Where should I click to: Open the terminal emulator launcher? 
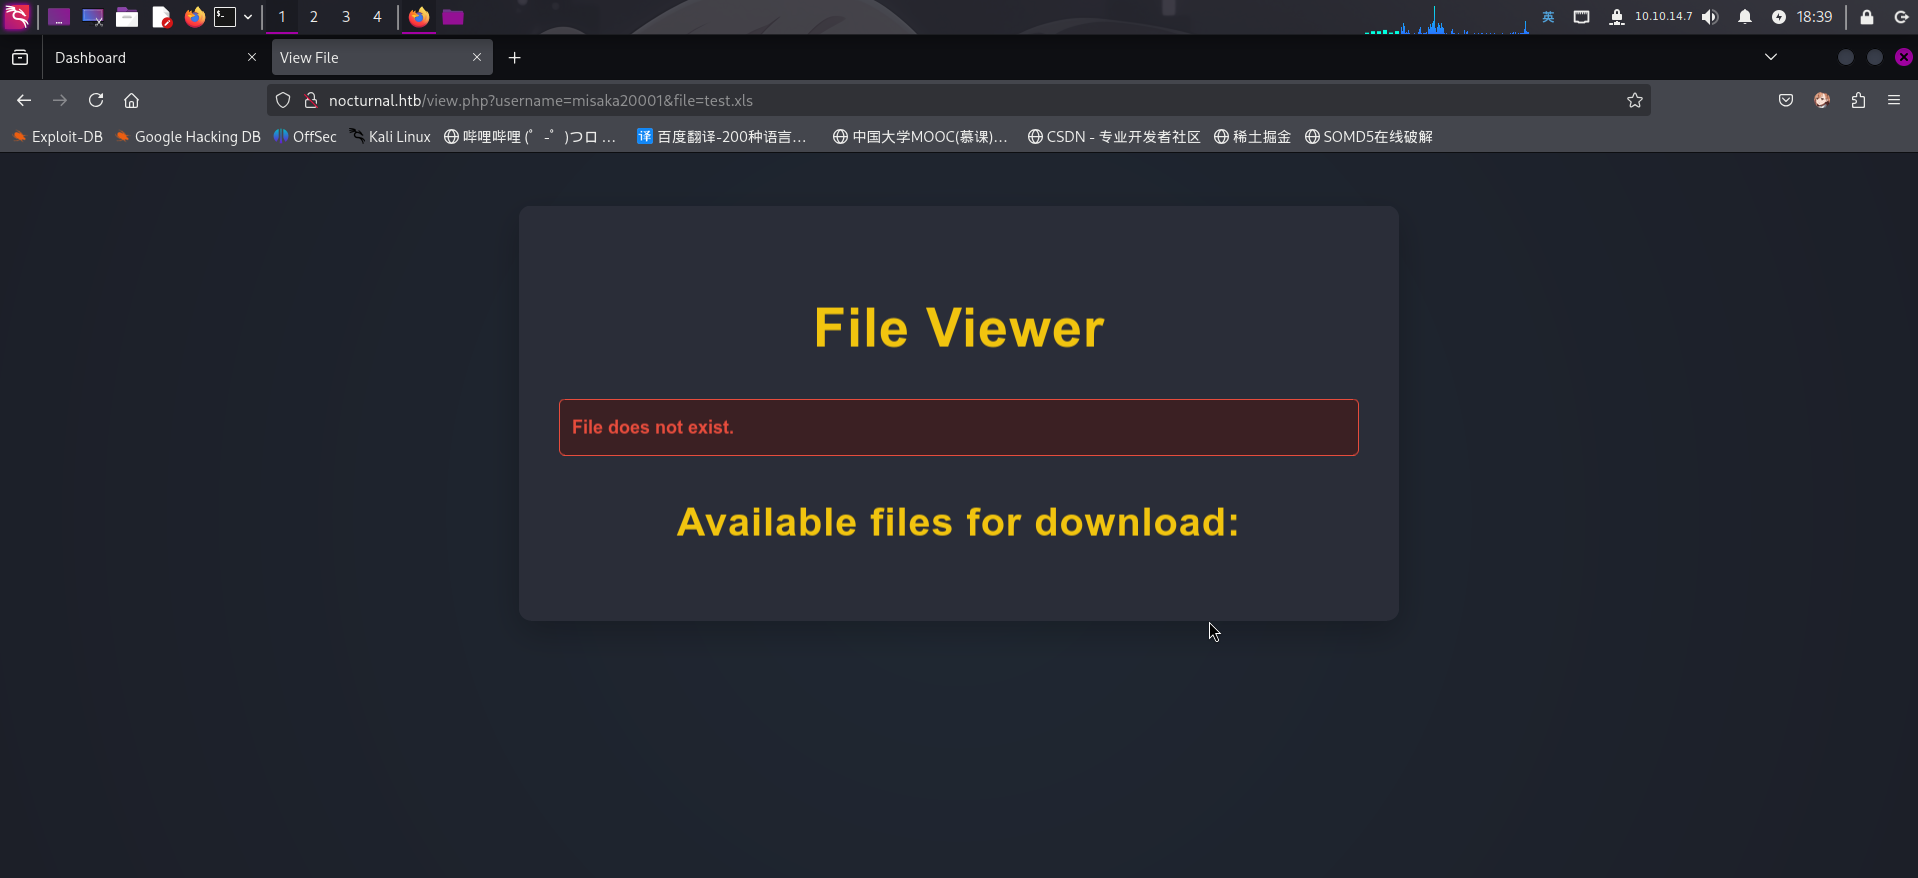(226, 17)
